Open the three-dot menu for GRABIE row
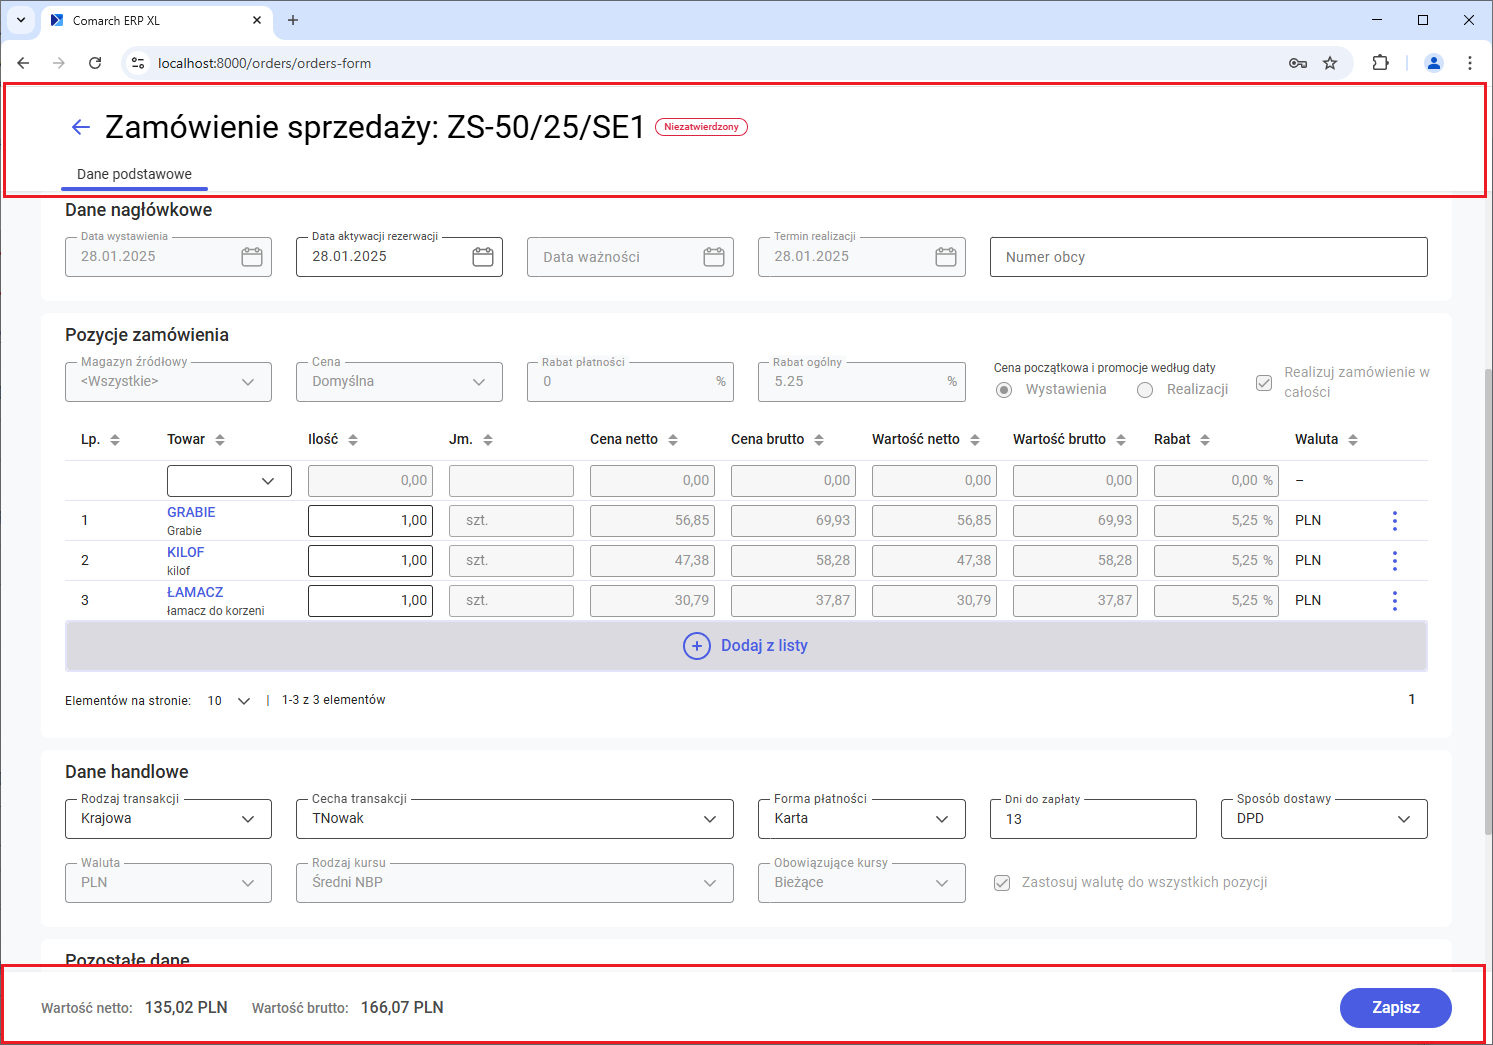The height and width of the screenshot is (1045, 1493). coord(1394,520)
